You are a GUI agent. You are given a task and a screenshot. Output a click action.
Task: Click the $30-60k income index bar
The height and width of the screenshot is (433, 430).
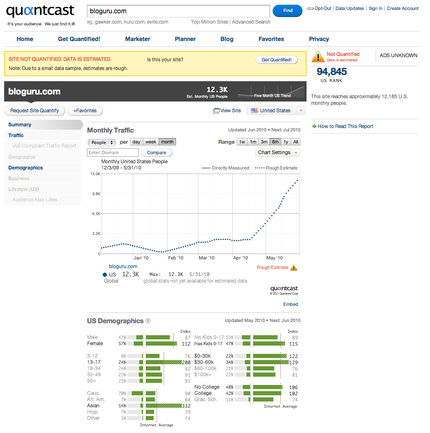(x=271, y=362)
